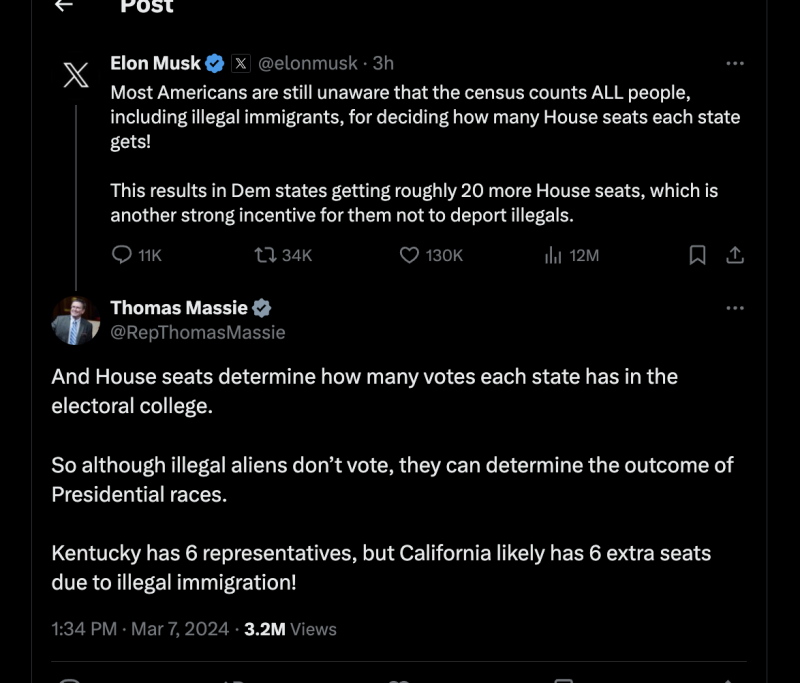Click the 1:34 PM · Mar 7, 2024 timestamp

pyautogui.click(x=140, y=629)
